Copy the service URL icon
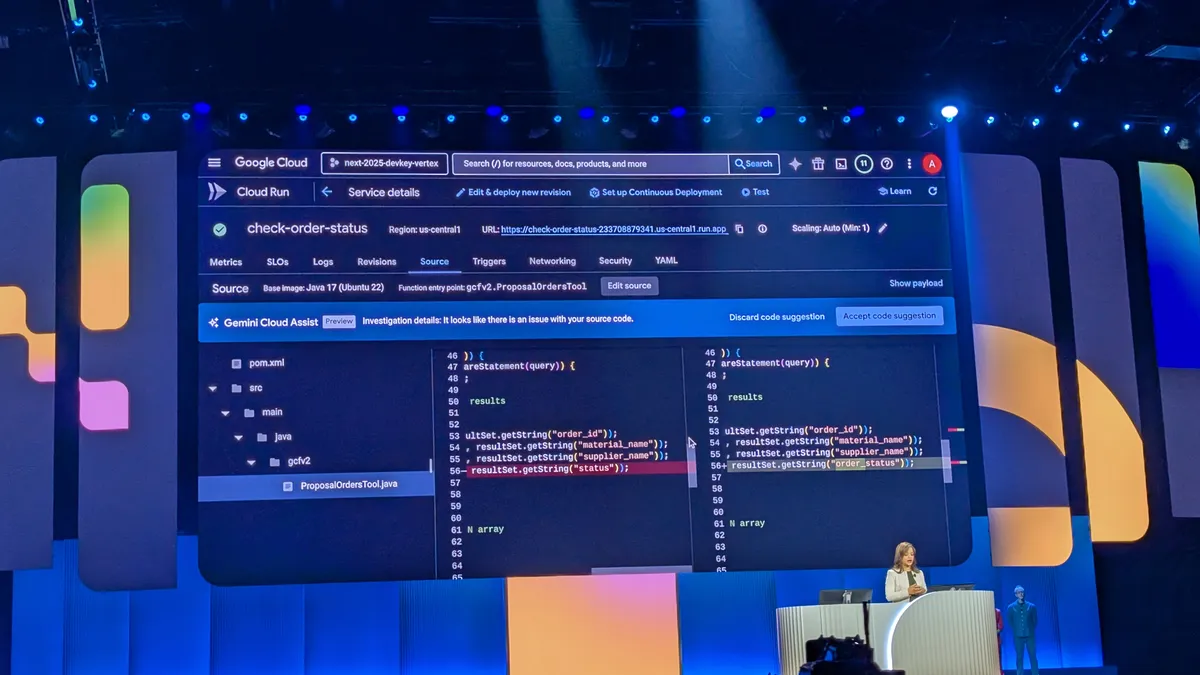The width and height of the screenshot is (1200, 675). (x=739, y=229)
